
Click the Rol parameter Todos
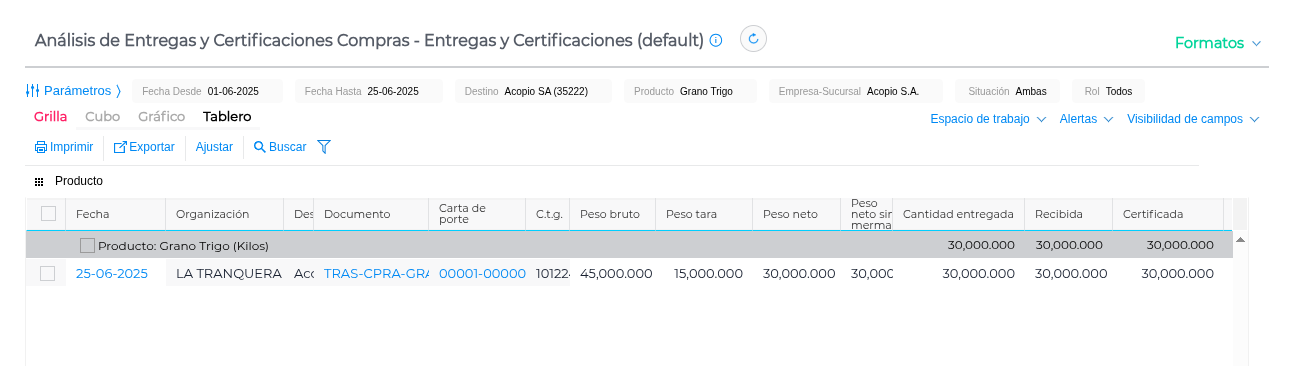1108,91
